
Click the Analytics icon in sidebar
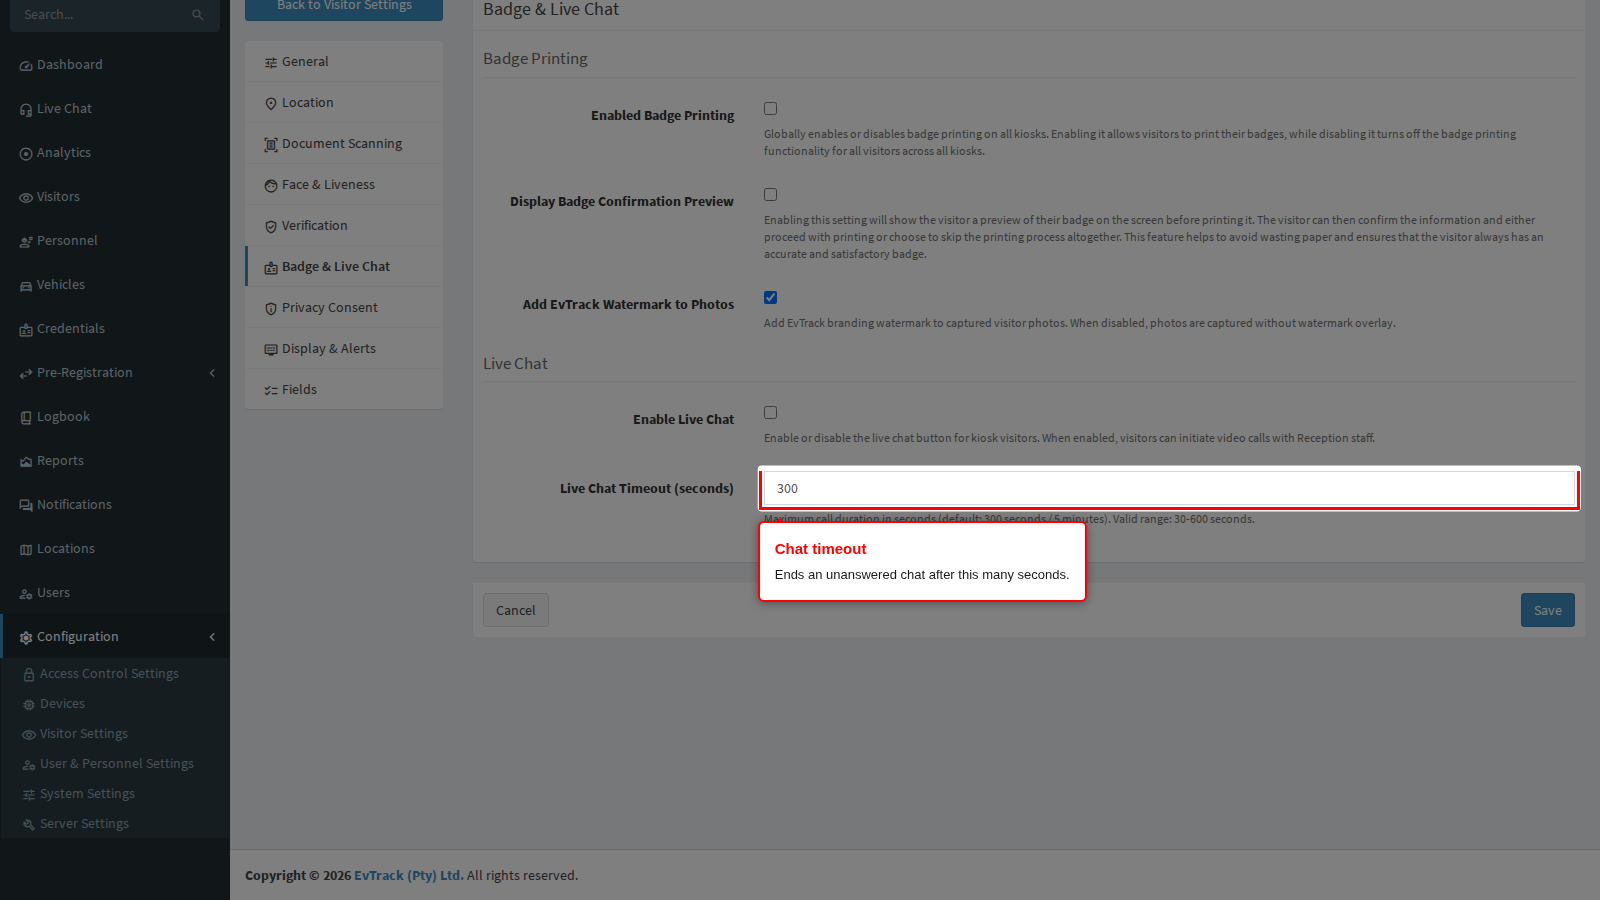pyautogui.click(x=26, y=154)
